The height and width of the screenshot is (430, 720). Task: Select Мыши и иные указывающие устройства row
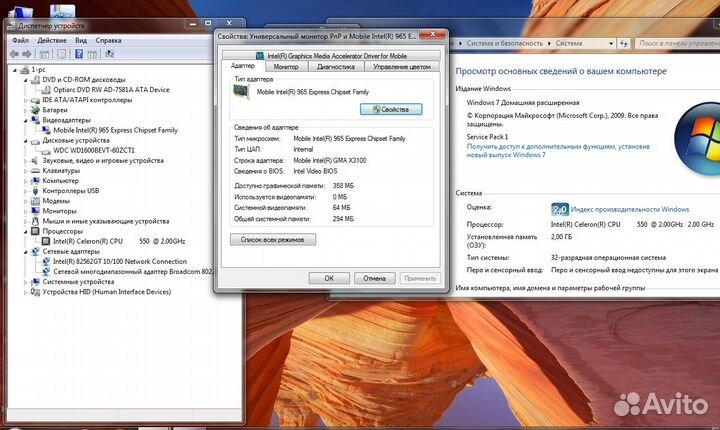tap(106, 221)
